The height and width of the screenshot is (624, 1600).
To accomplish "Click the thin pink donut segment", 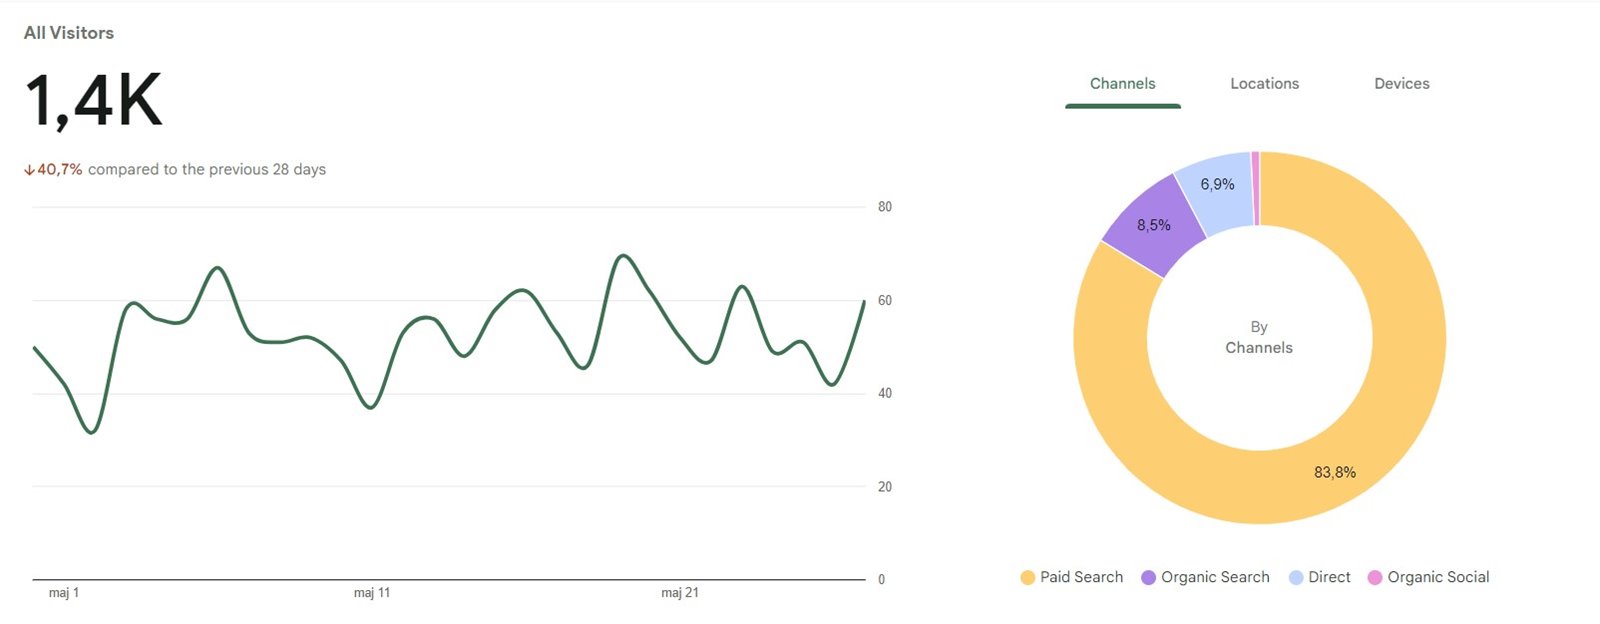I will (1255, 189).
